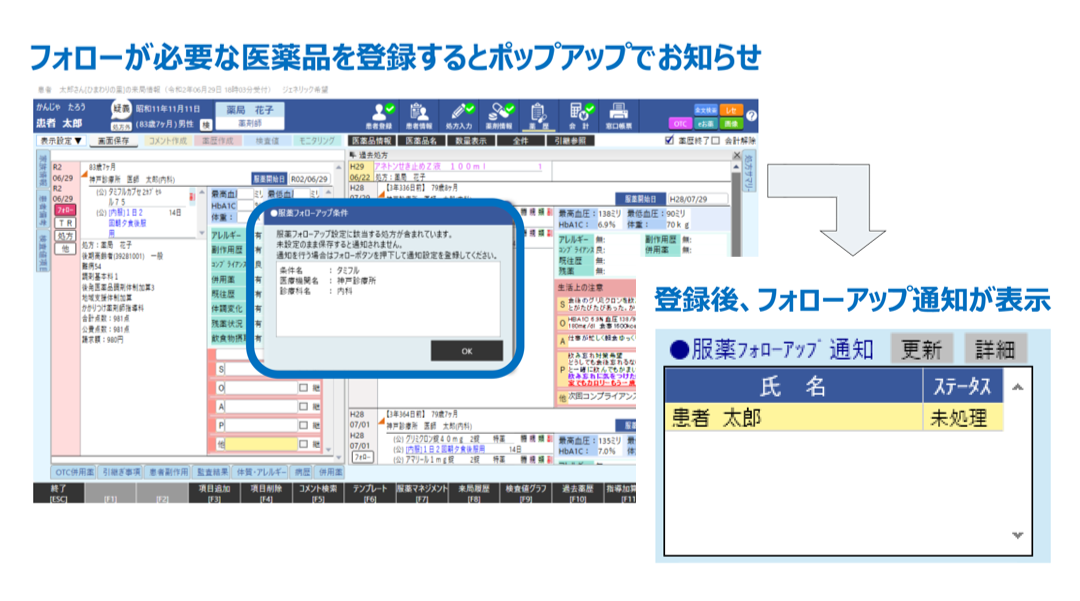This screenshot has width=1080, height=601.
Task: Click the コメント作成 button
Action: (167, 140)
